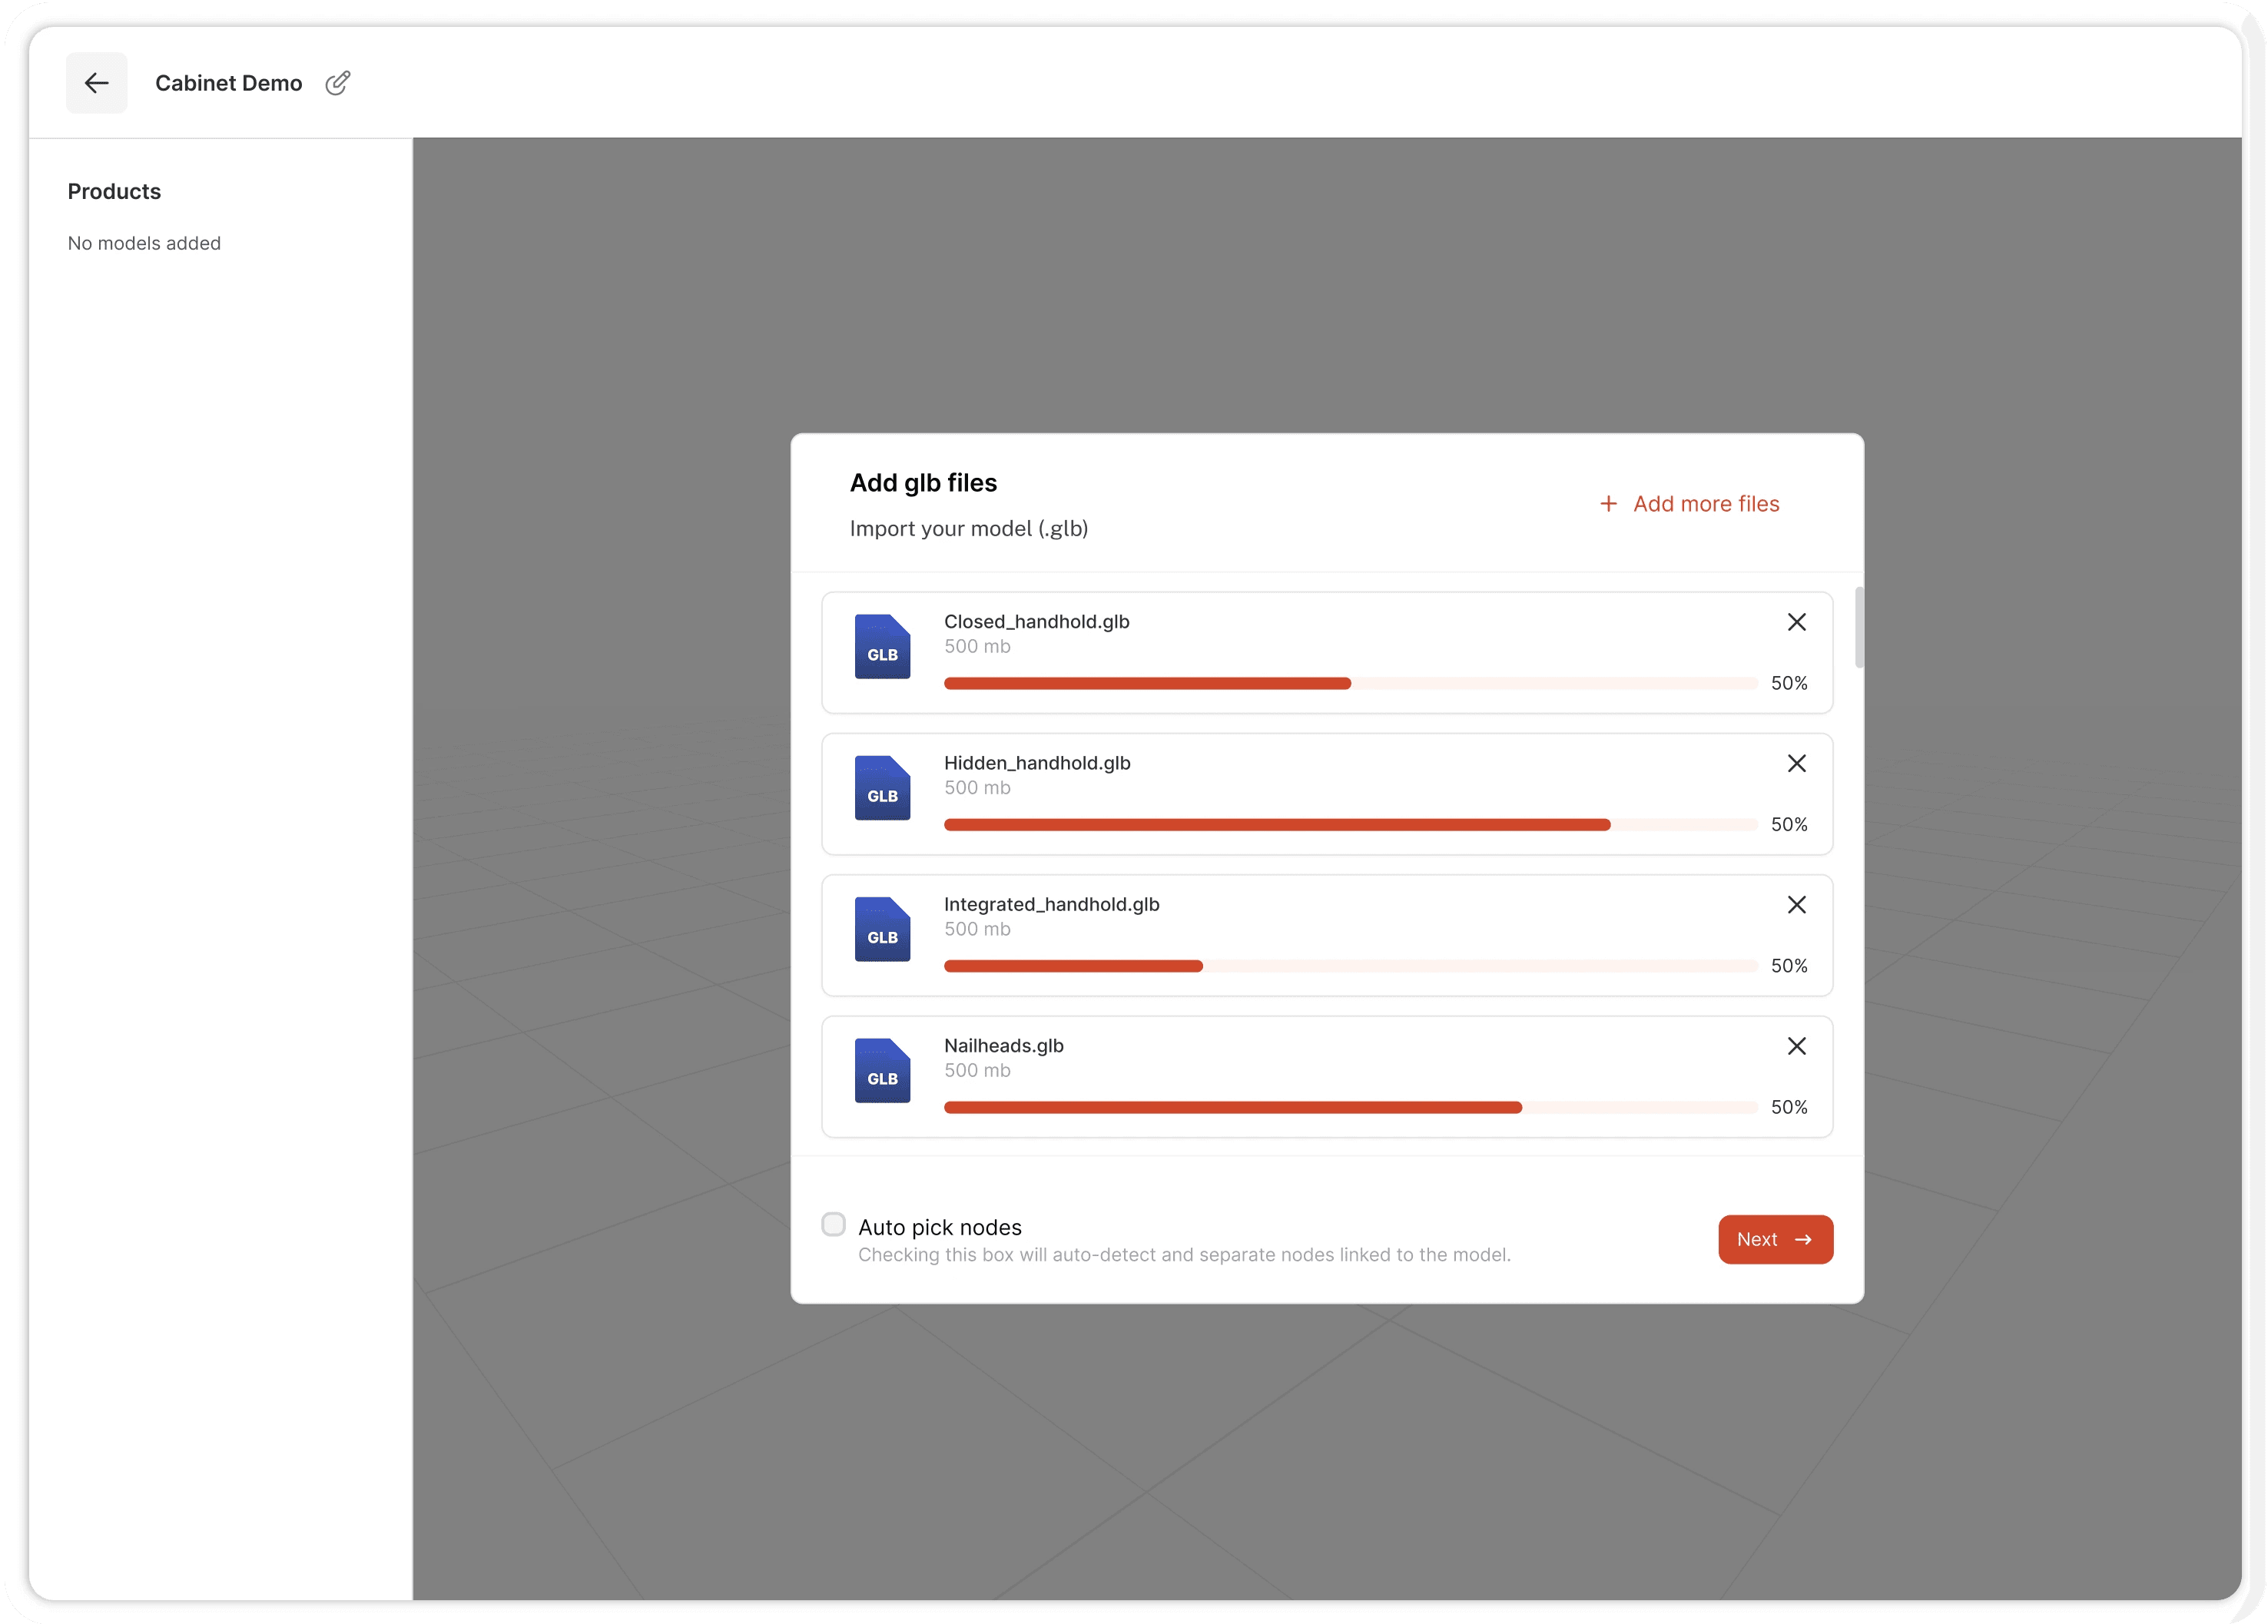Click the back arrow button

click(96, 83)
